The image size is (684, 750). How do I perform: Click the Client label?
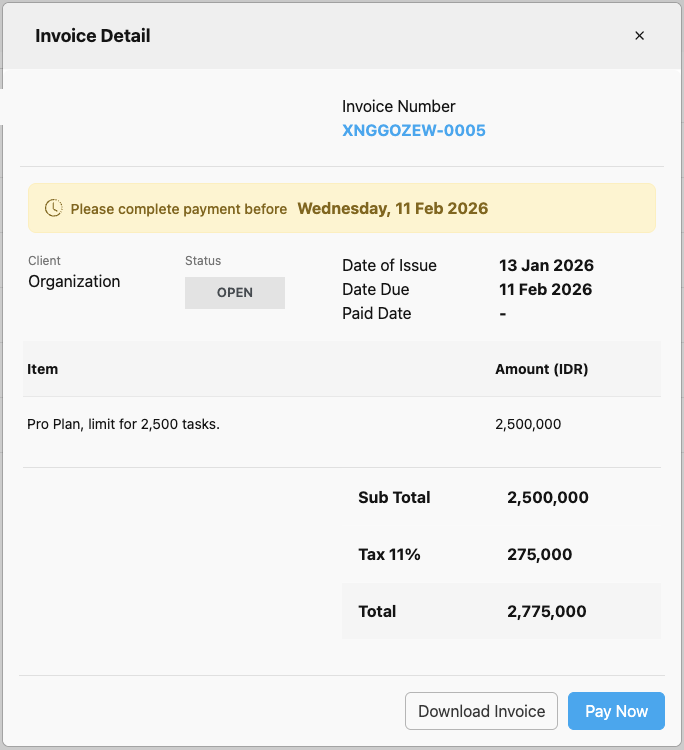(x=44, y=261)
